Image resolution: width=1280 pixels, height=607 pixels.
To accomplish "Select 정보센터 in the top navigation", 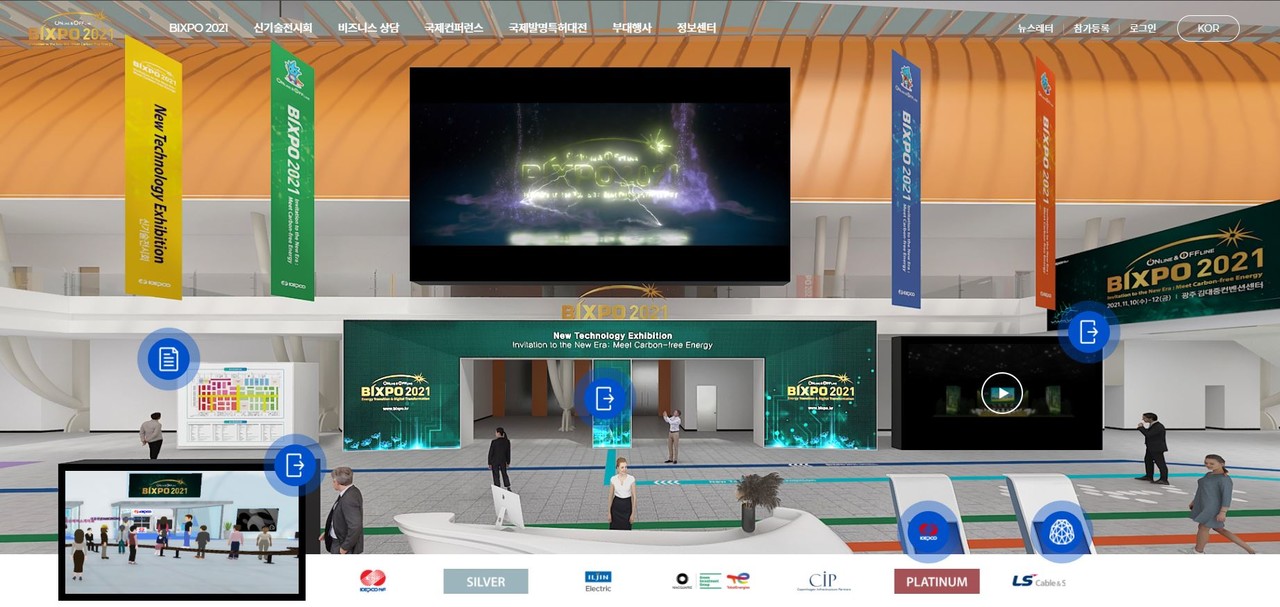I will tap(696, 28).
